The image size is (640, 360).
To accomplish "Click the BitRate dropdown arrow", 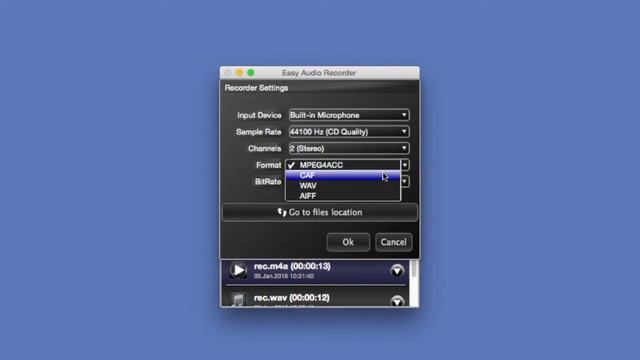I will (x=405, y=181).
